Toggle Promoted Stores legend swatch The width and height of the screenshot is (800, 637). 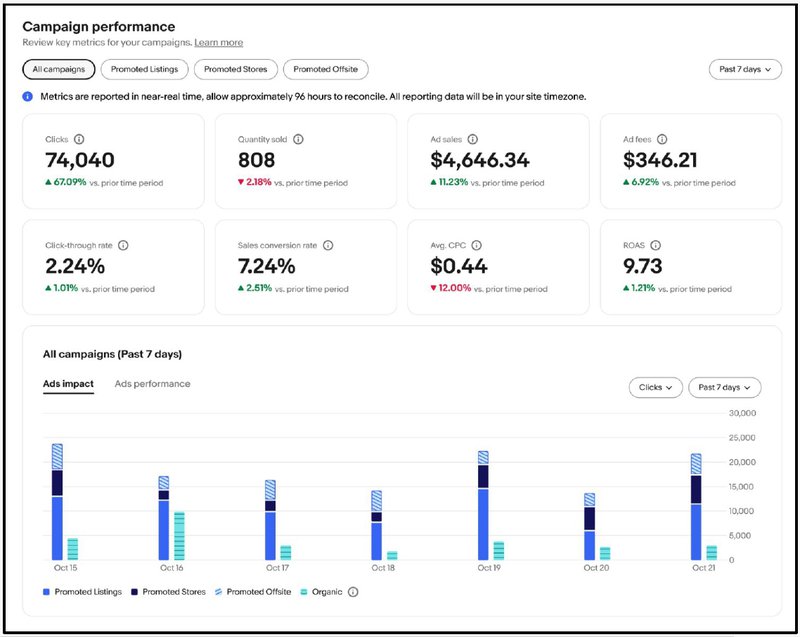(135, 592)
